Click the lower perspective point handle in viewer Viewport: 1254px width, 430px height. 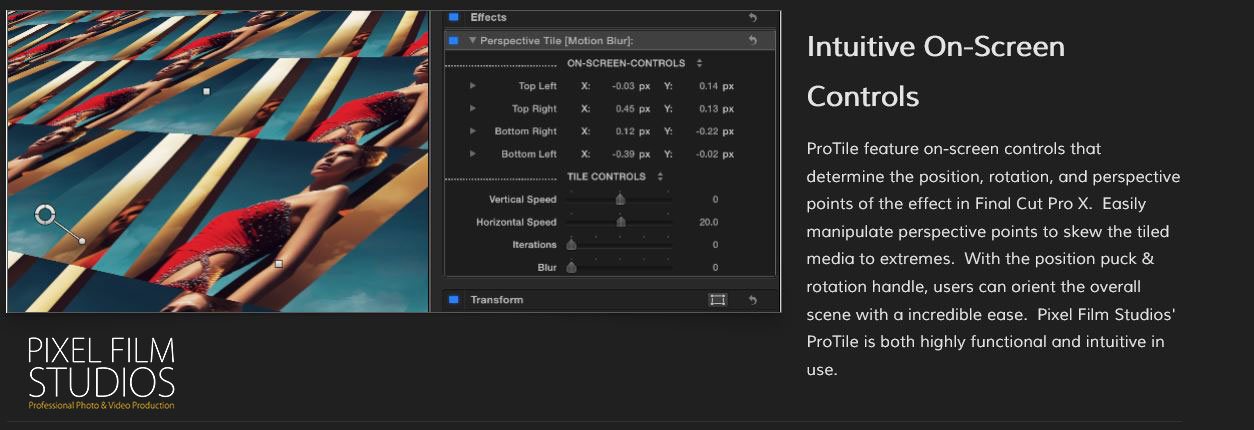click(279, 264)
